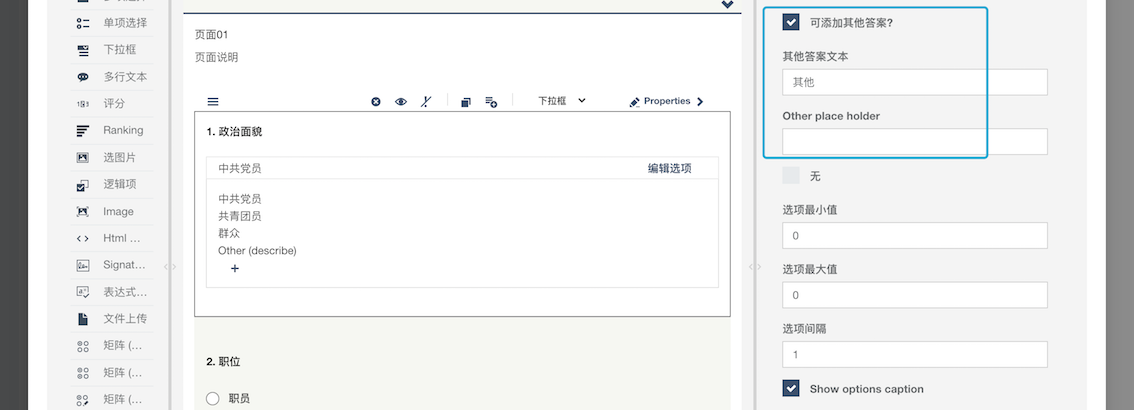1134x410 pixels.
Task: Select the Other (describe) option
Action: pyautogui.click(x=257, y=251)
